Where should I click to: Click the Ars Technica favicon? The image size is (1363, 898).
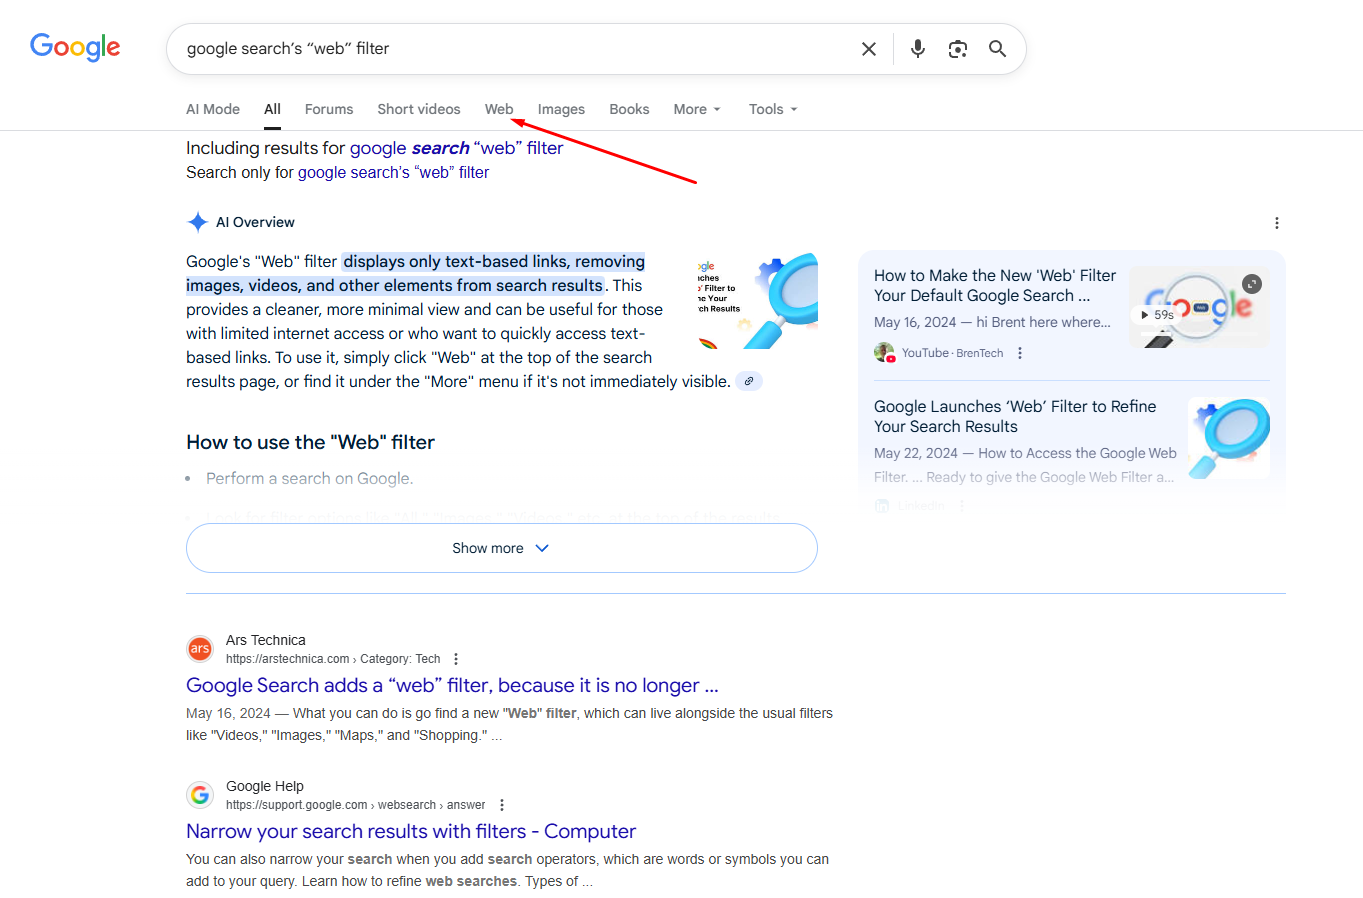point(199,648)
